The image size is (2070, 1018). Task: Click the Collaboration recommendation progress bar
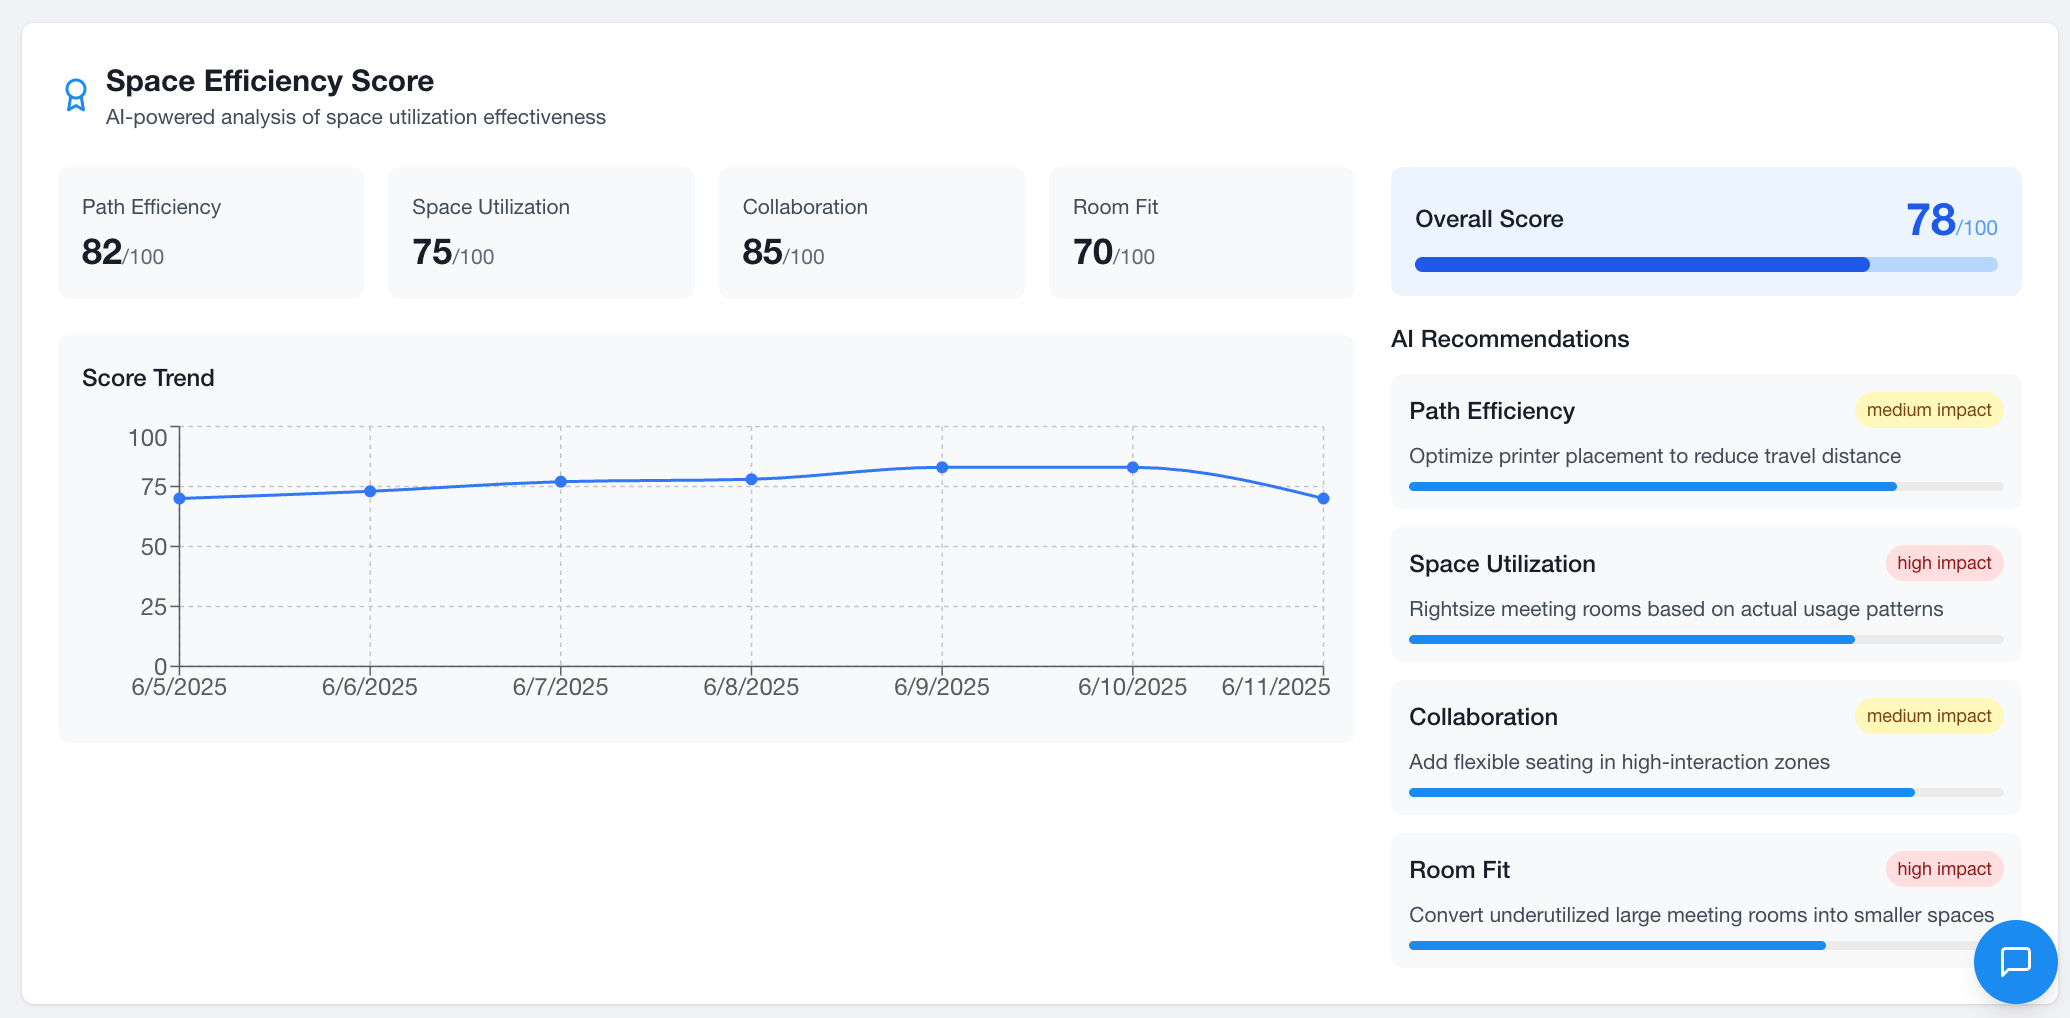(1706, 793)
